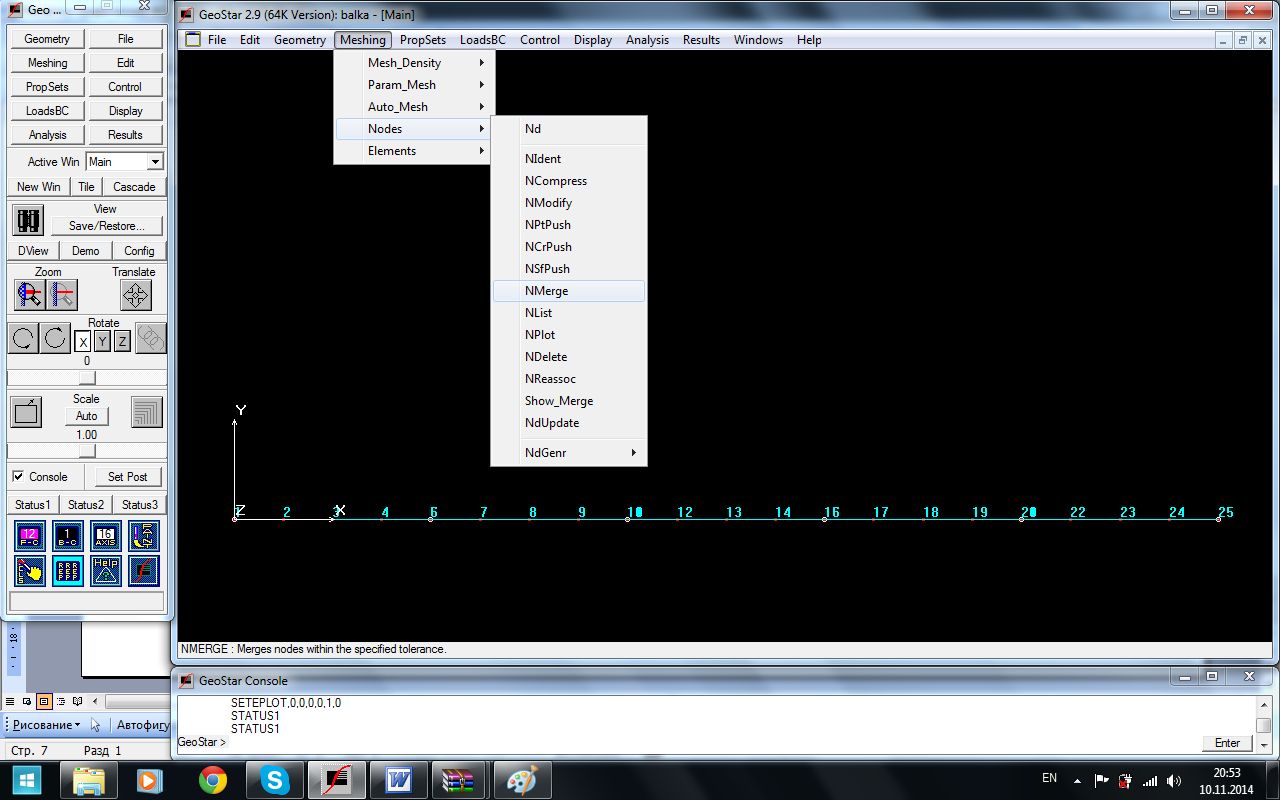Open the Word Рисование dropdown
The image size is (1280, 800).
pyautogui.click(x=47, y=724)
